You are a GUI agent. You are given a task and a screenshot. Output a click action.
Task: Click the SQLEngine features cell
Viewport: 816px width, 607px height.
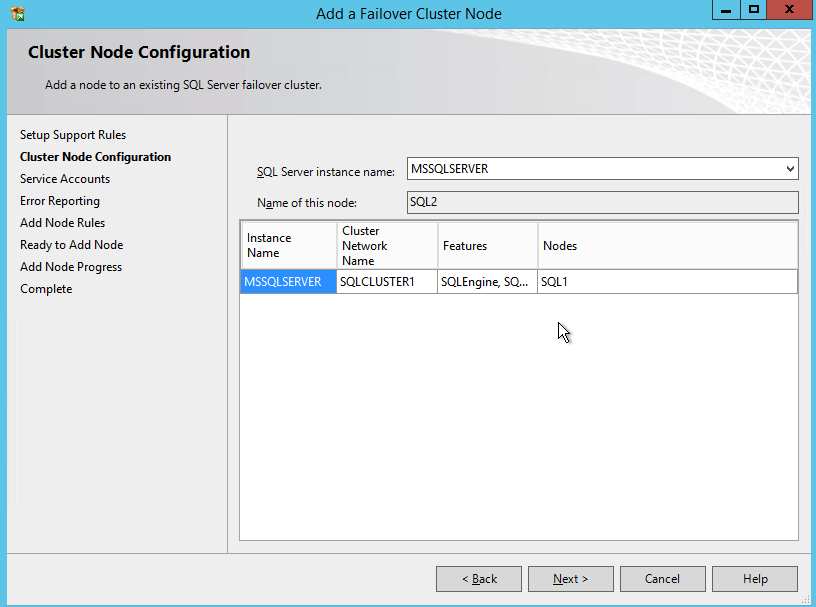(x=488, y=282)
